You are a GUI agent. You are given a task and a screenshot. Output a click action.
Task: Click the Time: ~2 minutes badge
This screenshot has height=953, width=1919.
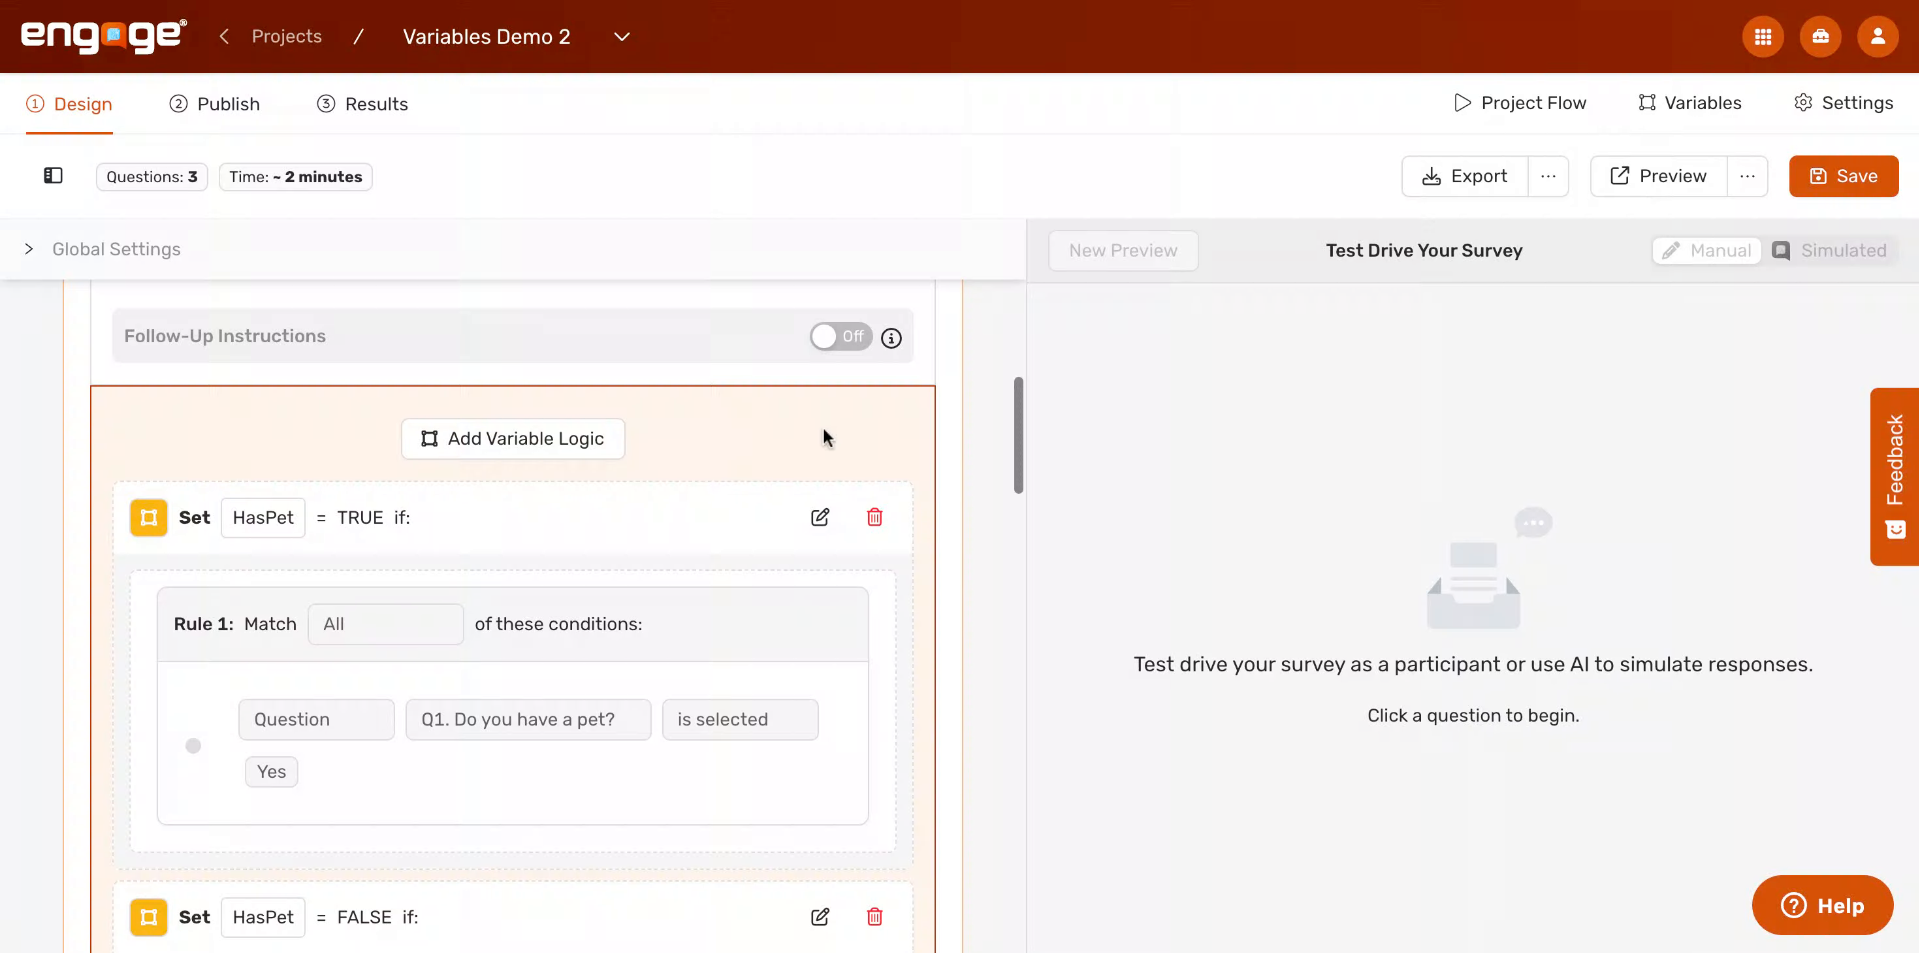296,177
